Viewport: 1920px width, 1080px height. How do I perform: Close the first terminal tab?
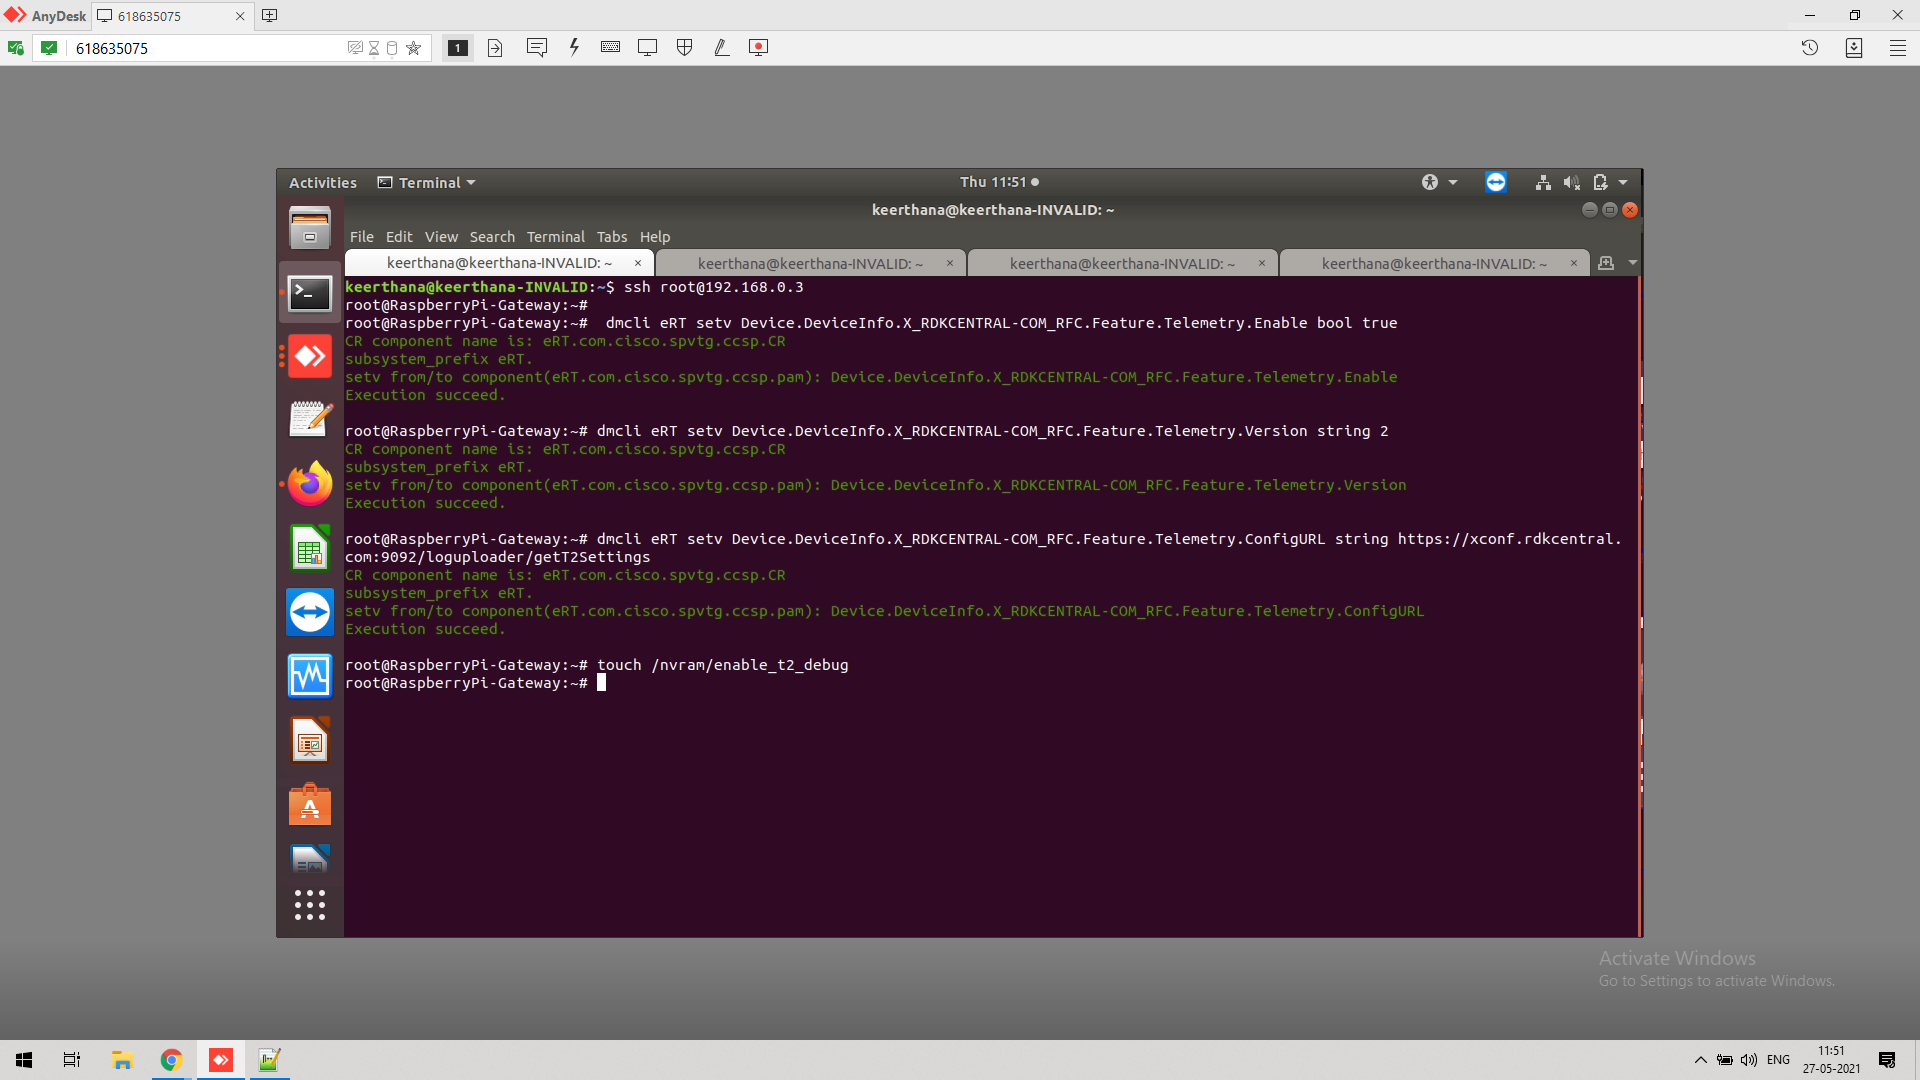click(x=638, y=263)
